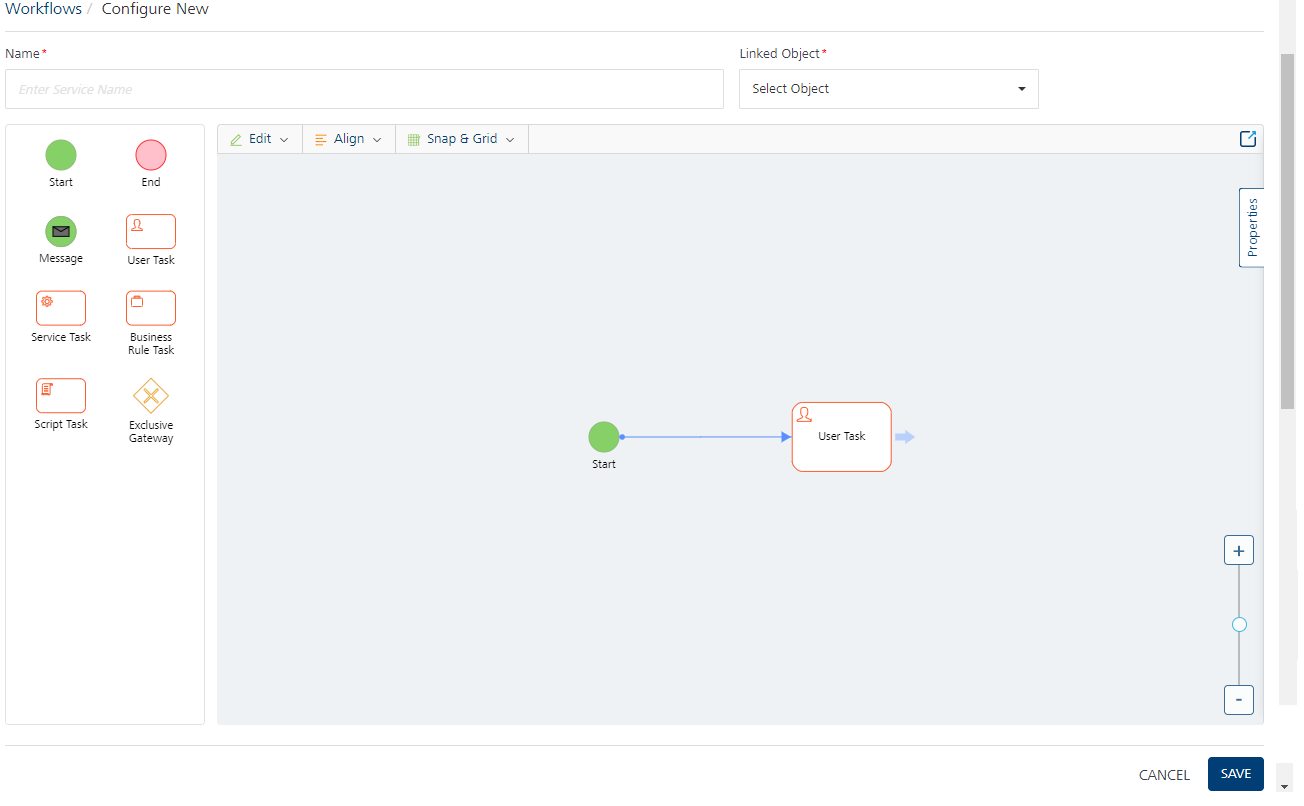Viewport: 1304px width, 806px height.
Task: Select the Script Task palette element
Action: [x=60, y=395]
